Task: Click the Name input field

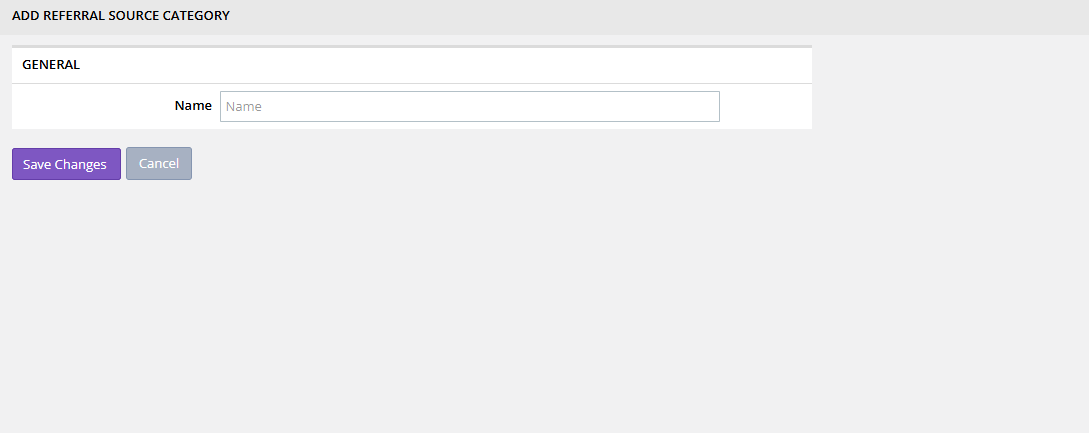Action: (x=469, y=106)
